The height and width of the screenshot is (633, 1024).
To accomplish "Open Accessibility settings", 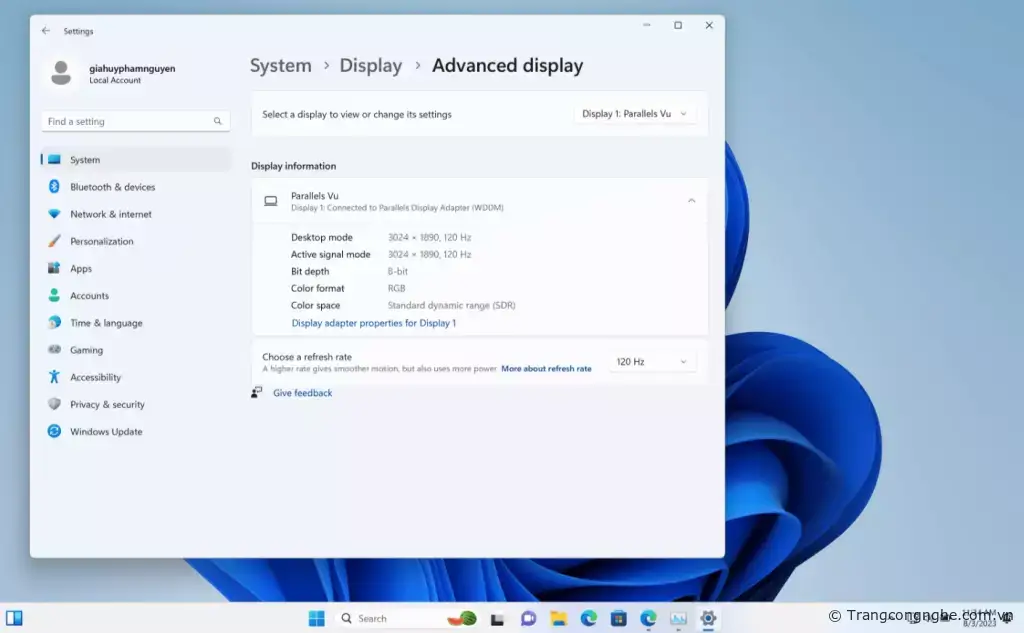I will (95, 378).
